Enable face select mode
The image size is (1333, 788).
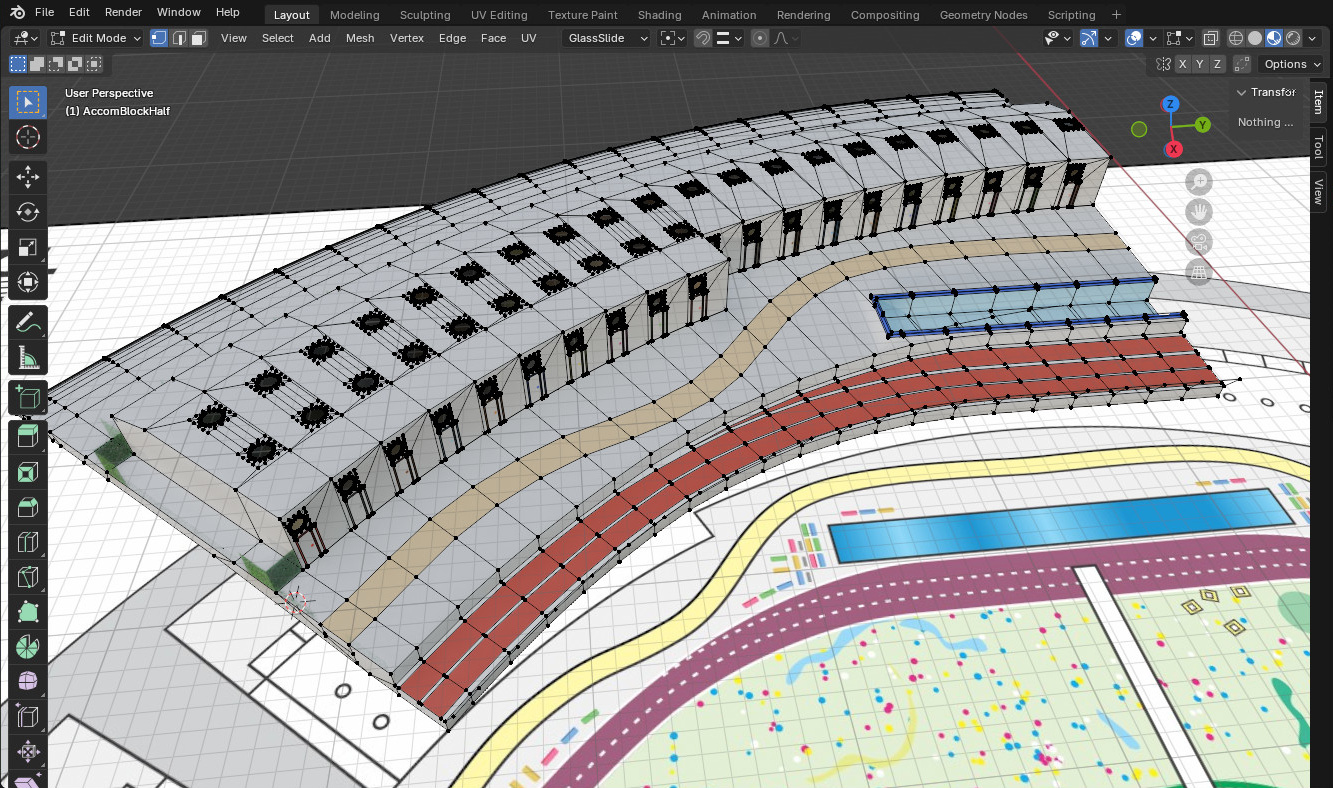click(195, 37)
